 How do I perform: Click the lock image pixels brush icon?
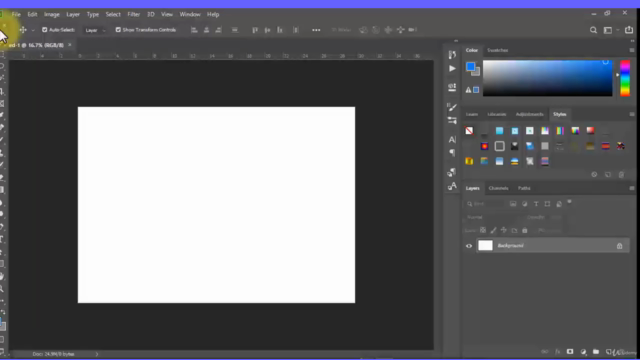click(x=493, y=230)
